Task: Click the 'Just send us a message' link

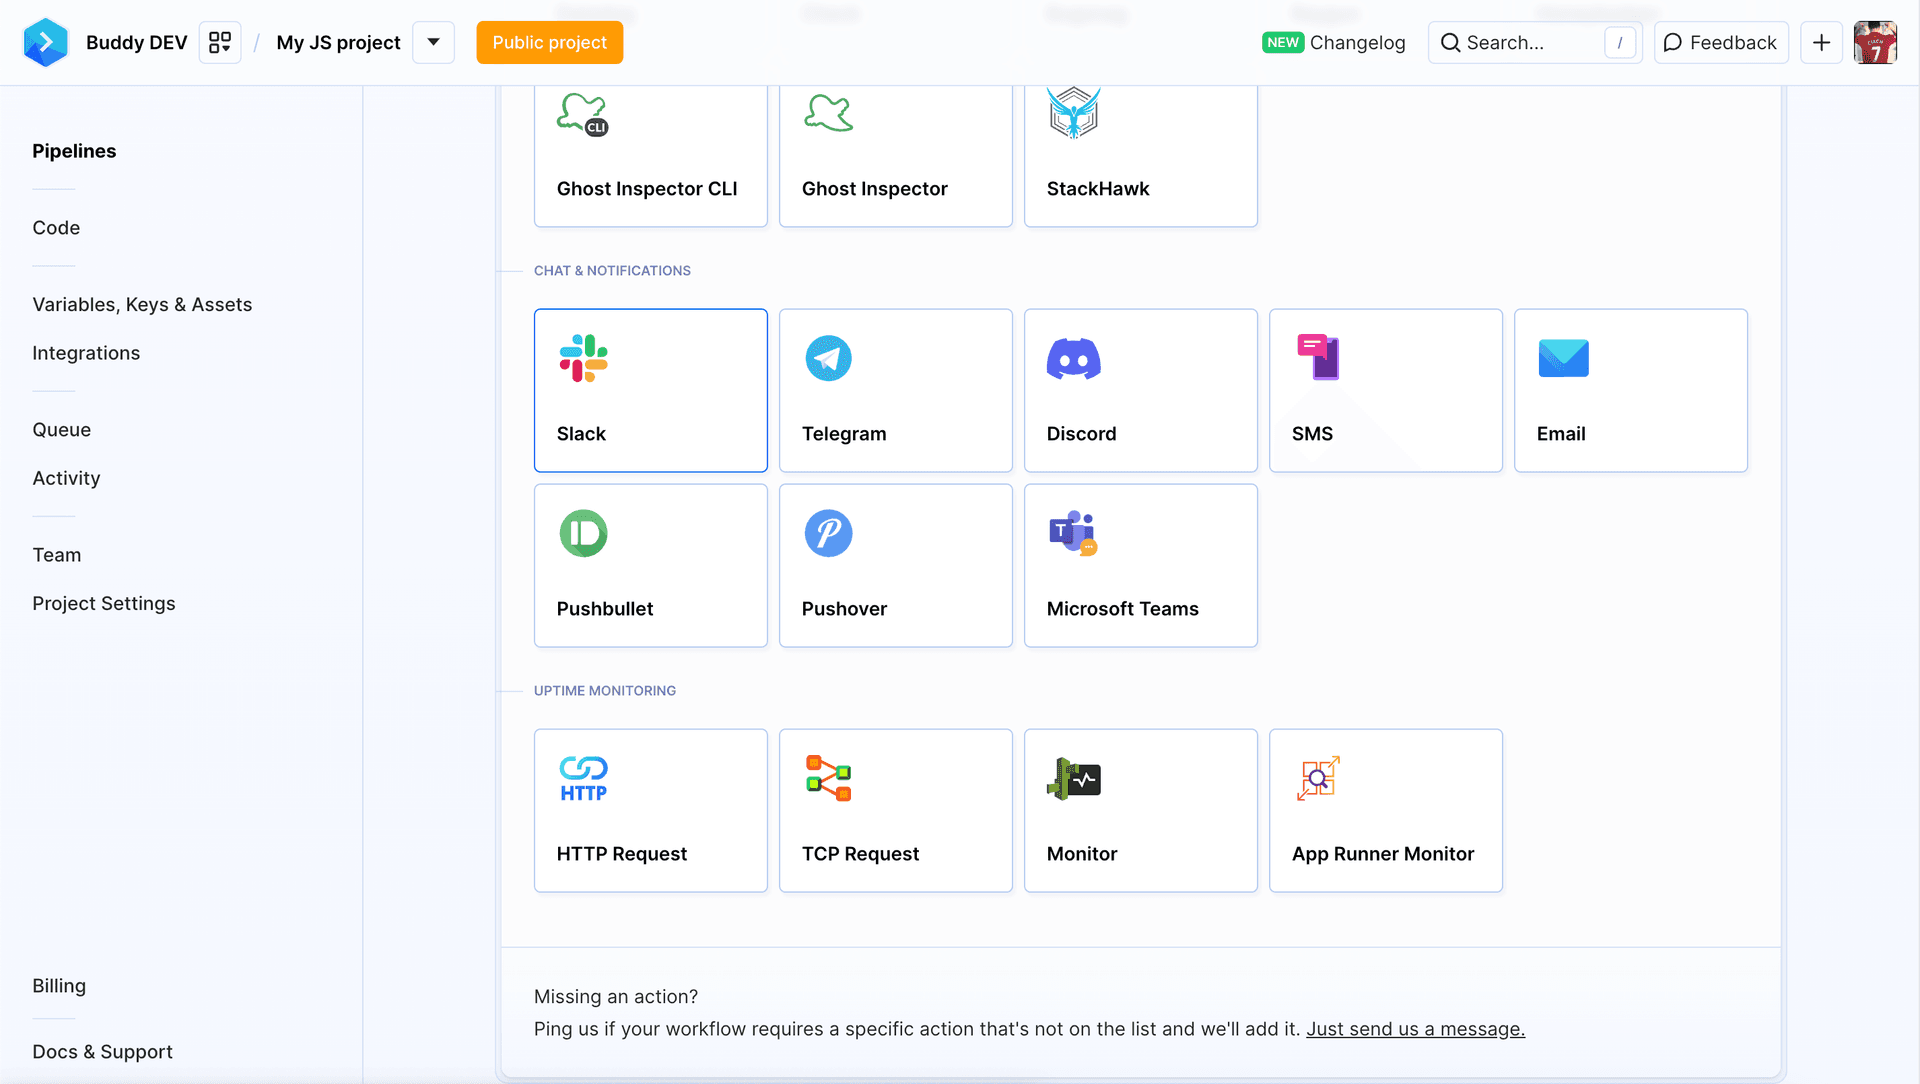Action: click(x=1415, y=1029)
